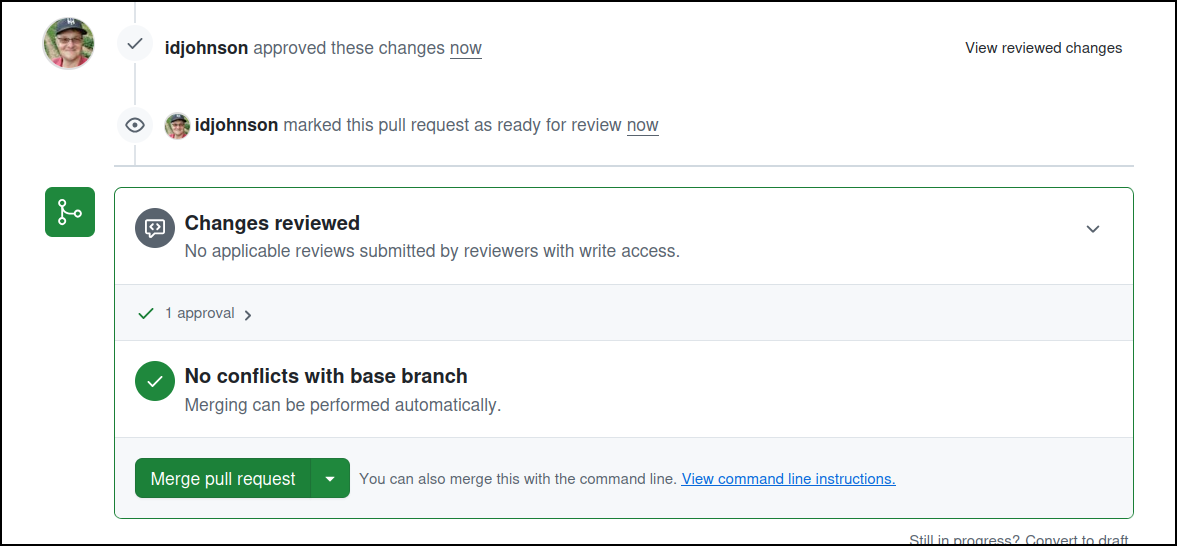Open the merge method dropdown arrow
This screenshot has height=546, width=1177.
[x=330, y=478]
